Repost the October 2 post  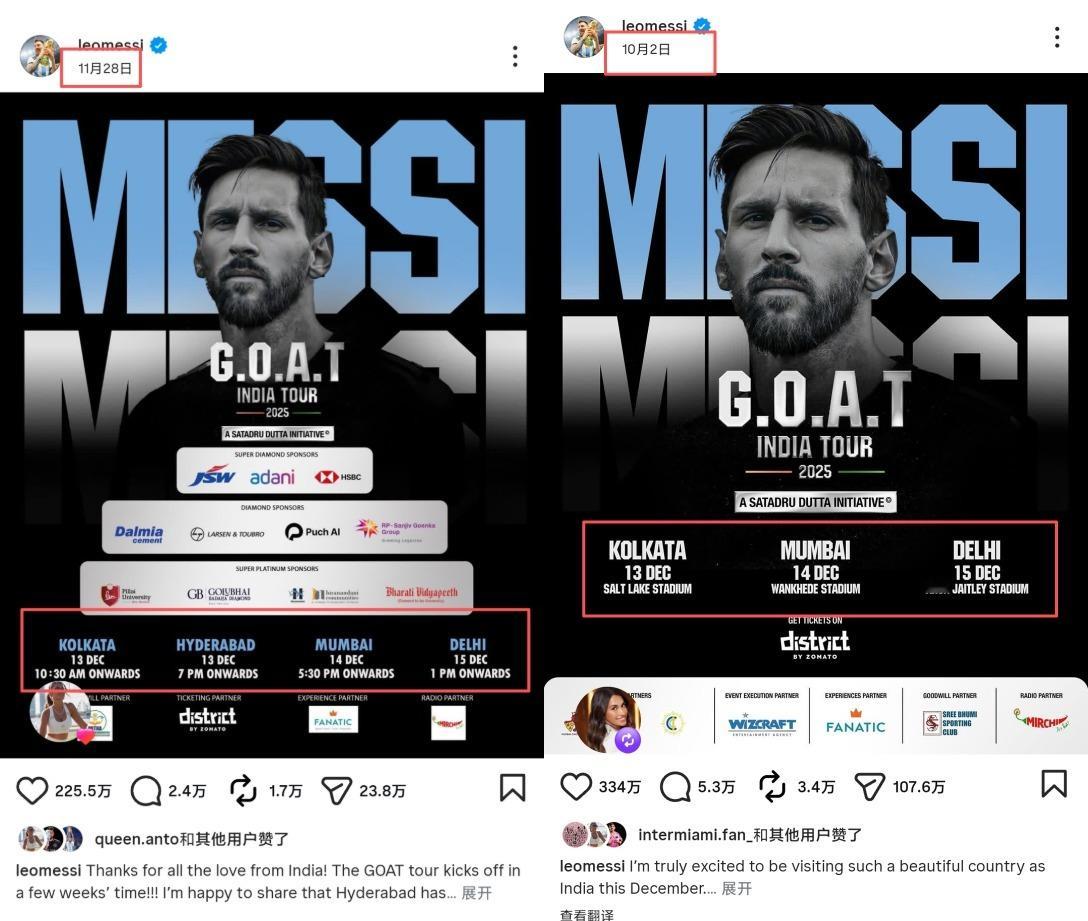[772, 786]
